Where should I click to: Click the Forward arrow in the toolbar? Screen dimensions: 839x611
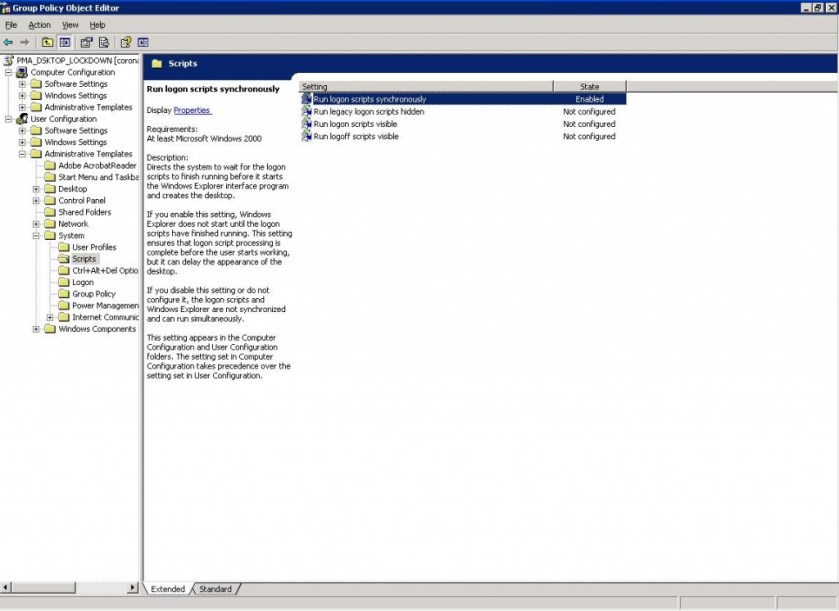[x=24, y=42]
